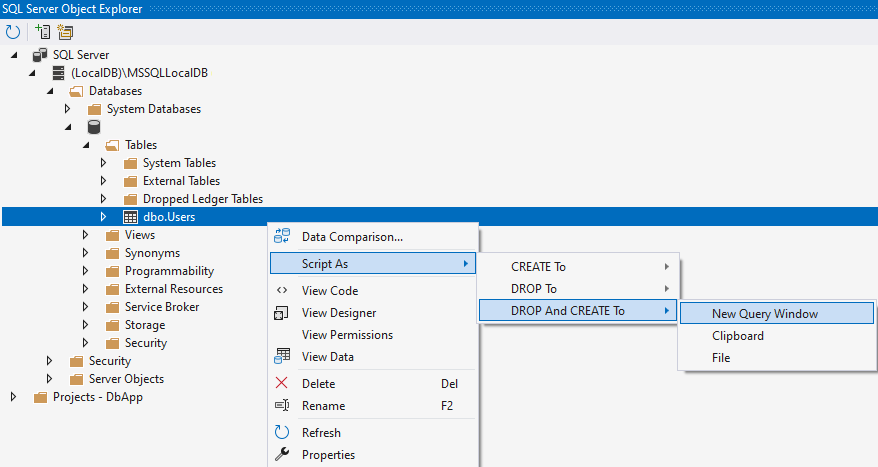Collapse the Tables folder
The image size is (878, 467).
coord(86,145)
